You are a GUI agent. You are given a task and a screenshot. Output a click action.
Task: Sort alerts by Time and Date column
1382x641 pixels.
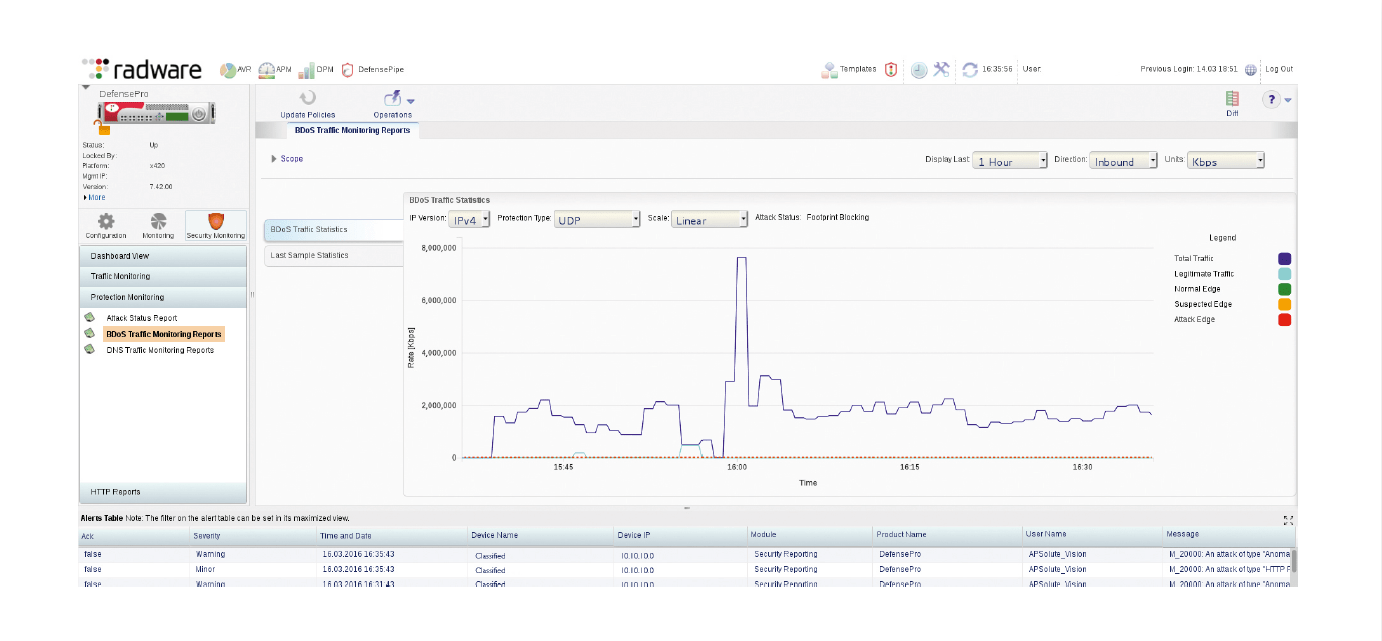[x=392, y=535]
